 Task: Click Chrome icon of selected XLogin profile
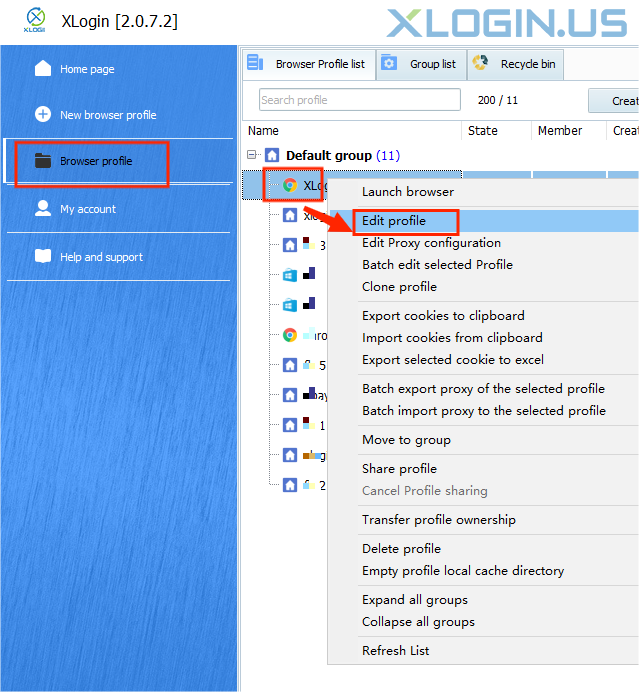(x=290, y=185)
